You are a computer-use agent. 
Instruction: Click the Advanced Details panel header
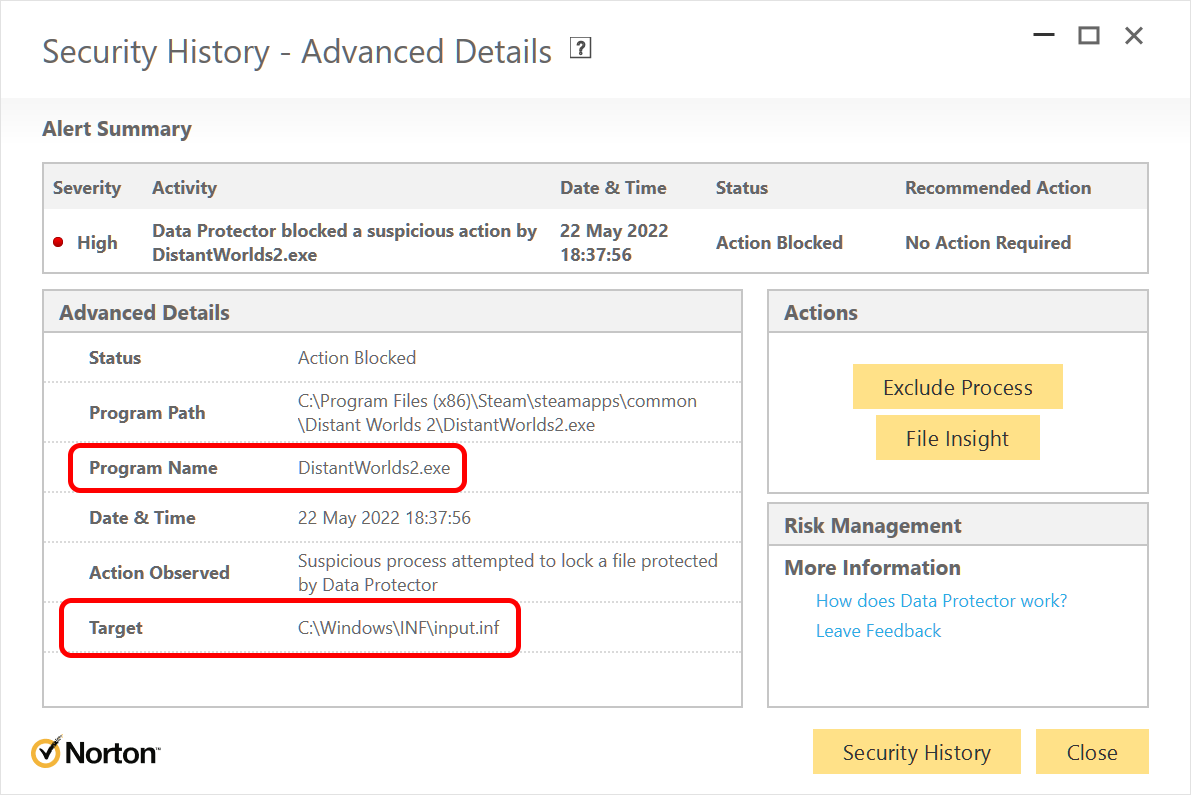(392, 312)
